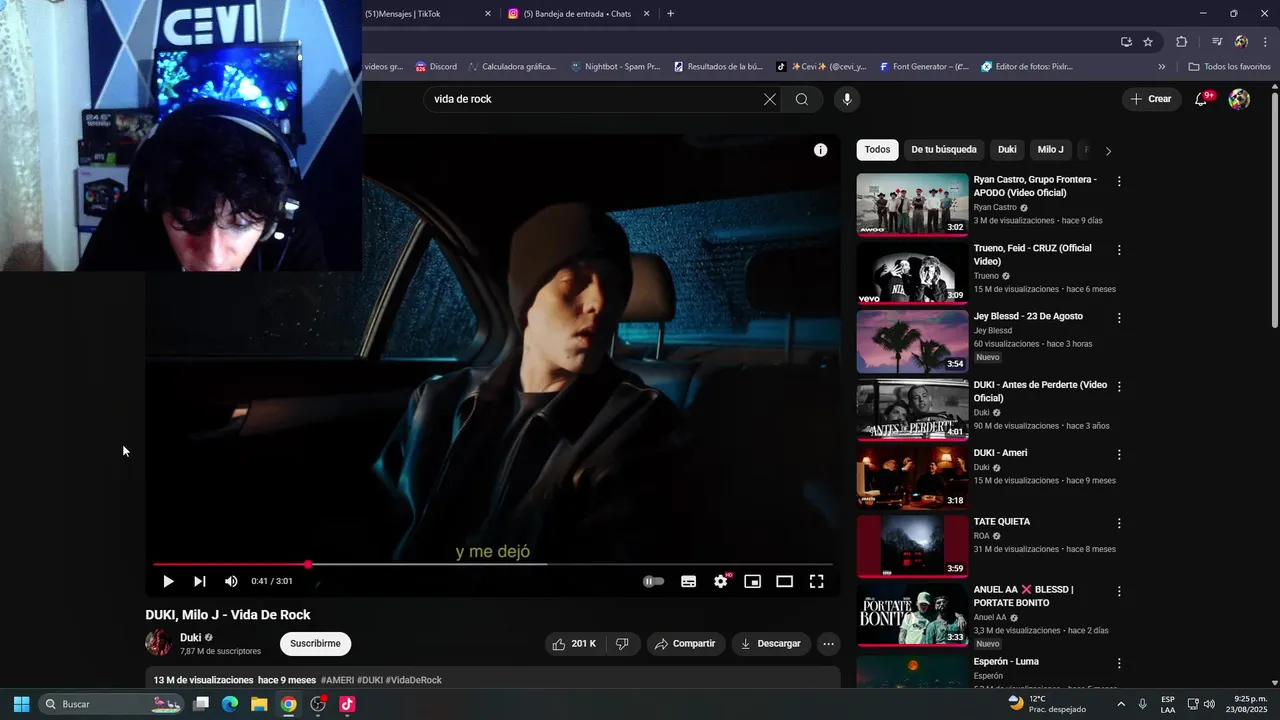Image resolution: width=1280 pixels, height=720 pixels.
Task: Open media controls icon in Chrome
Action: [1217, 42]
